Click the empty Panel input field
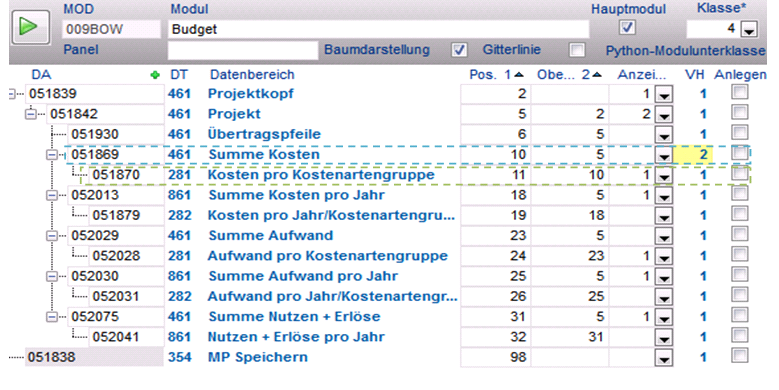Image resolution: width=779 pixels, height=390 pixels. (x=243, y=50)
